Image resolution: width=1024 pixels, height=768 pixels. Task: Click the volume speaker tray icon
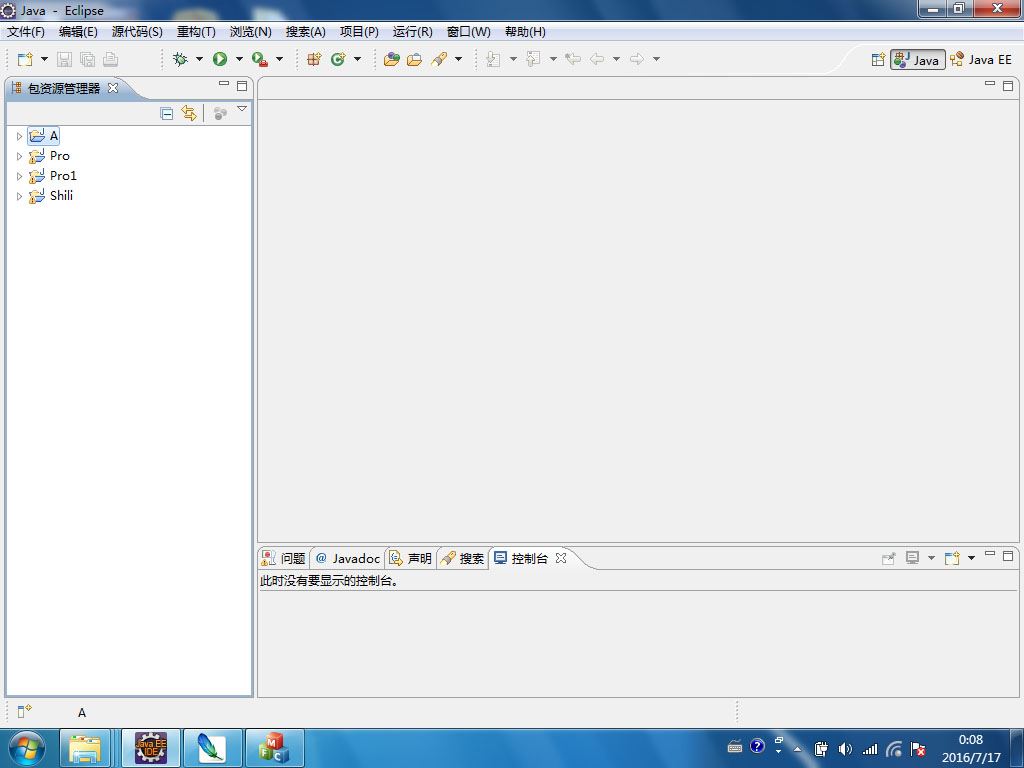pos(845,749)
